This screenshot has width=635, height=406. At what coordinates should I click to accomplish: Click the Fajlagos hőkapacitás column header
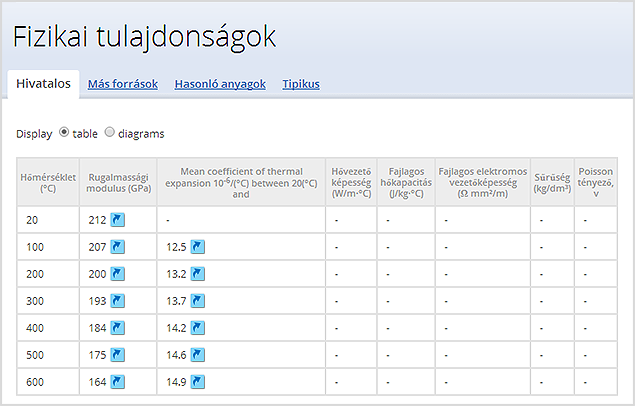pyautogui.click(x=406, y=183)
